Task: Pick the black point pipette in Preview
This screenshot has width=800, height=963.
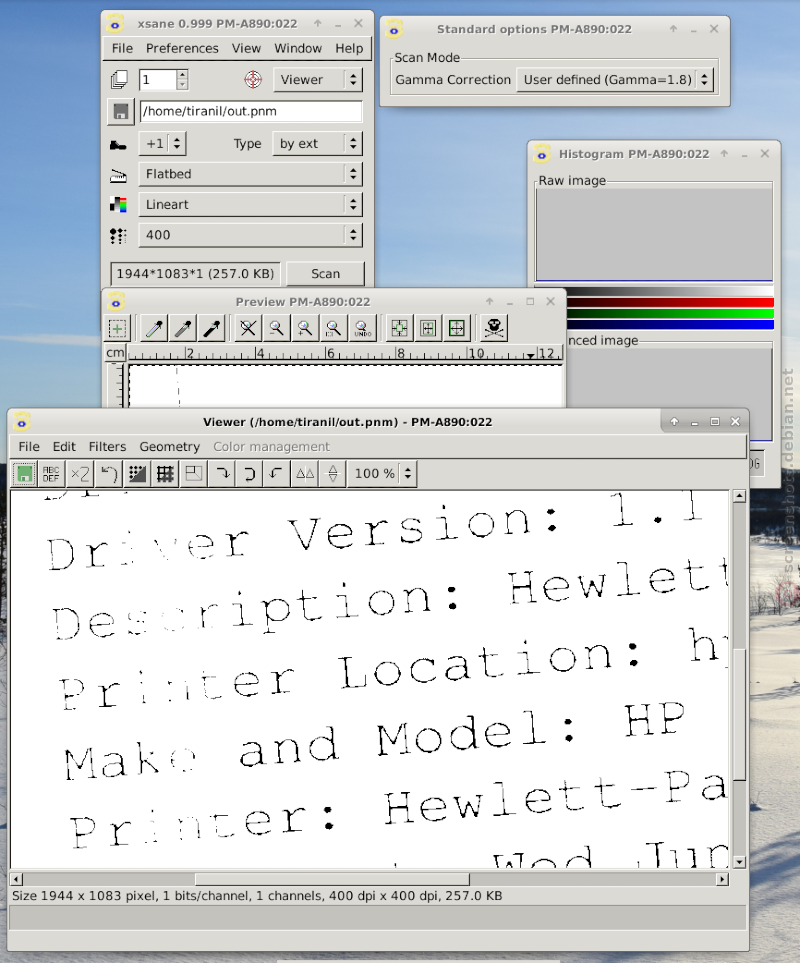Action: point(212,329)
